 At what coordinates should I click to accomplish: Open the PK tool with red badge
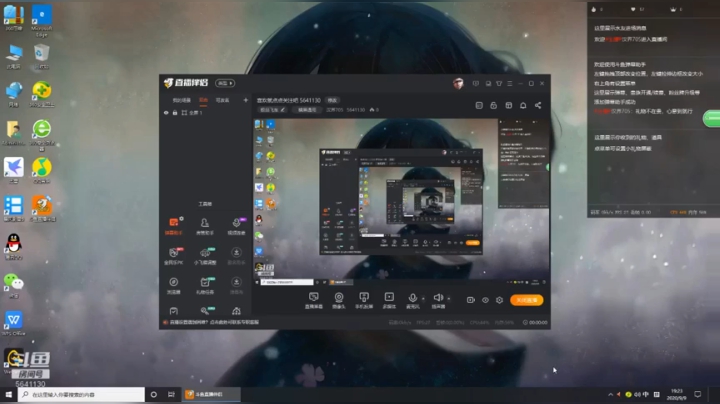tap(174, 256)
